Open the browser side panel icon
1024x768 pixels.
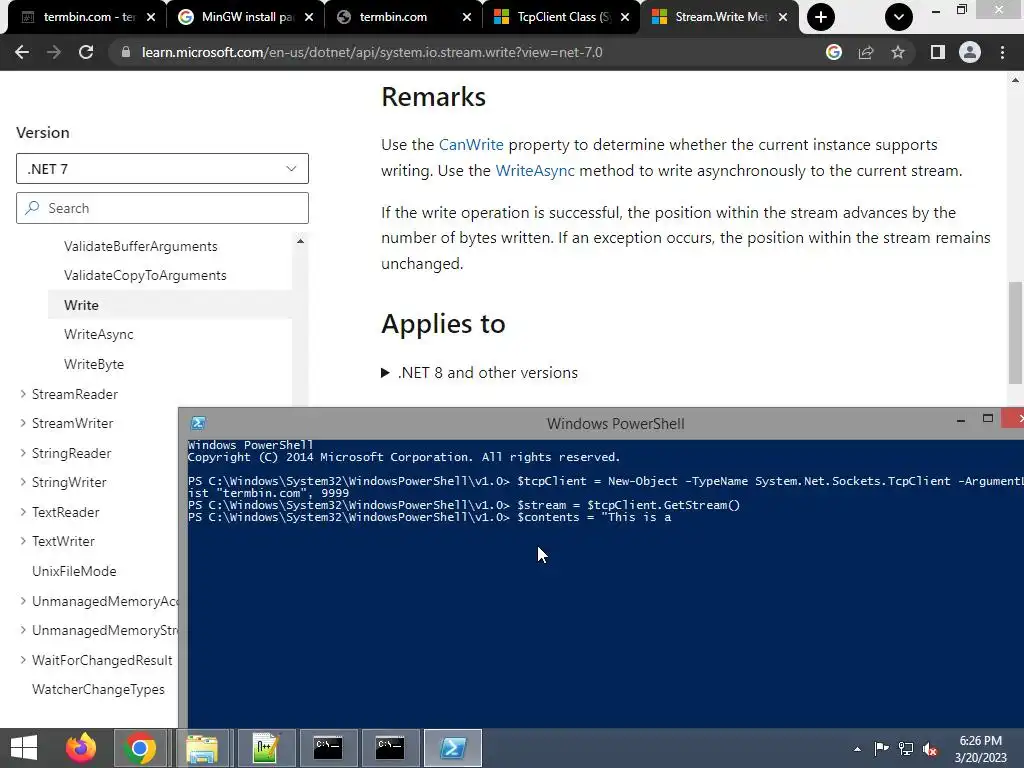click(938, 52)
